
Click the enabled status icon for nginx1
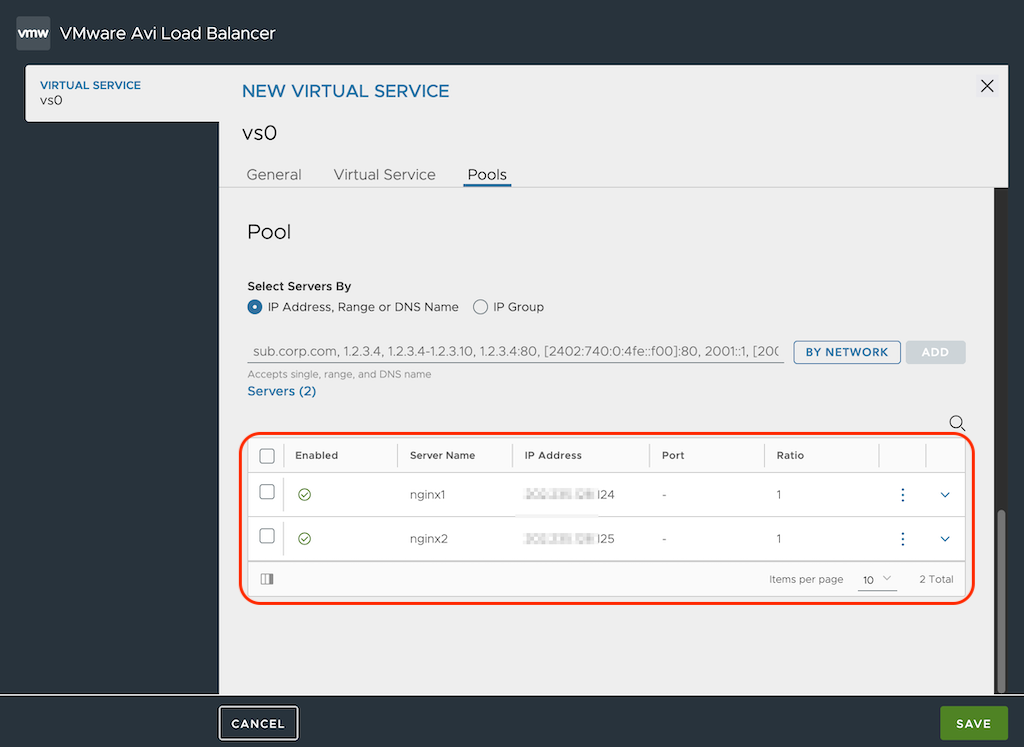(304, 495)
